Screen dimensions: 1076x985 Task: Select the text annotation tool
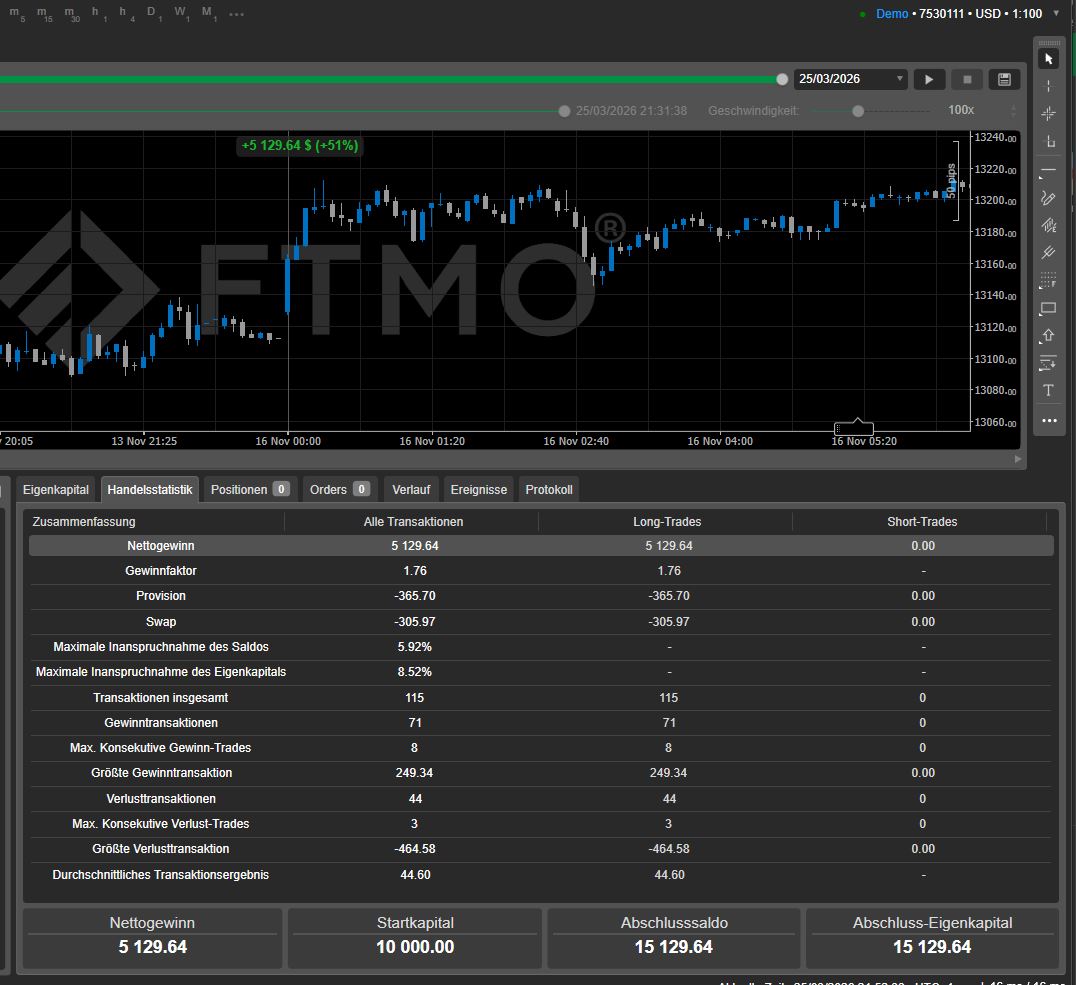[x=1049, y=390]
